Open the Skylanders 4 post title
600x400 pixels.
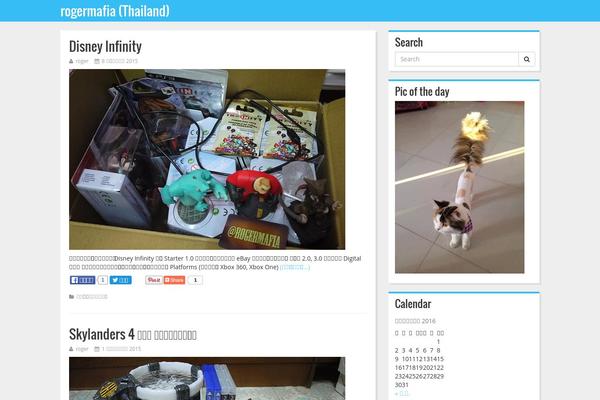tap(132, 334)
